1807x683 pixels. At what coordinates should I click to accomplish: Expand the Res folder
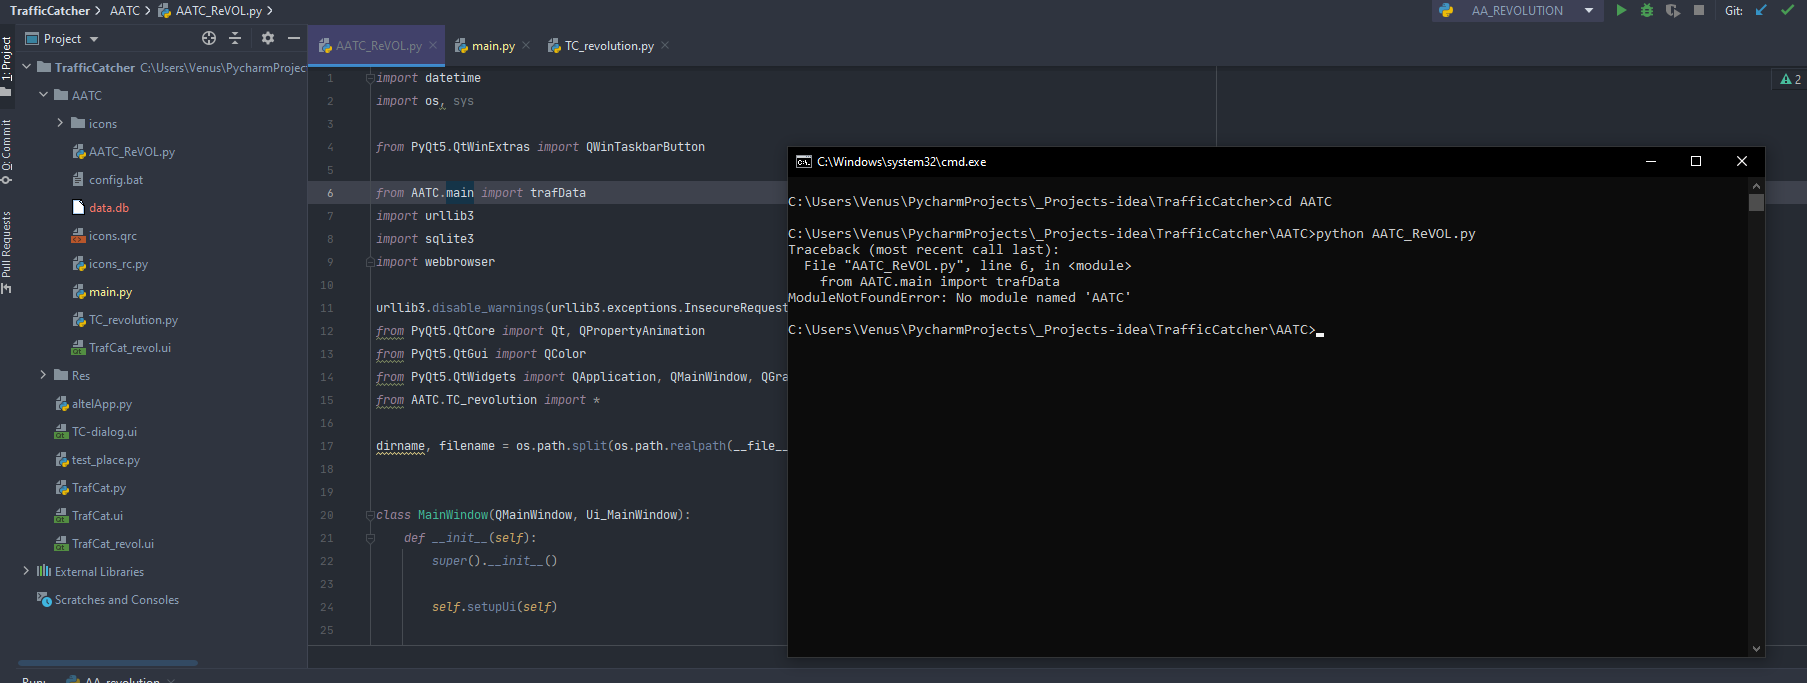[x=43, y=375]
